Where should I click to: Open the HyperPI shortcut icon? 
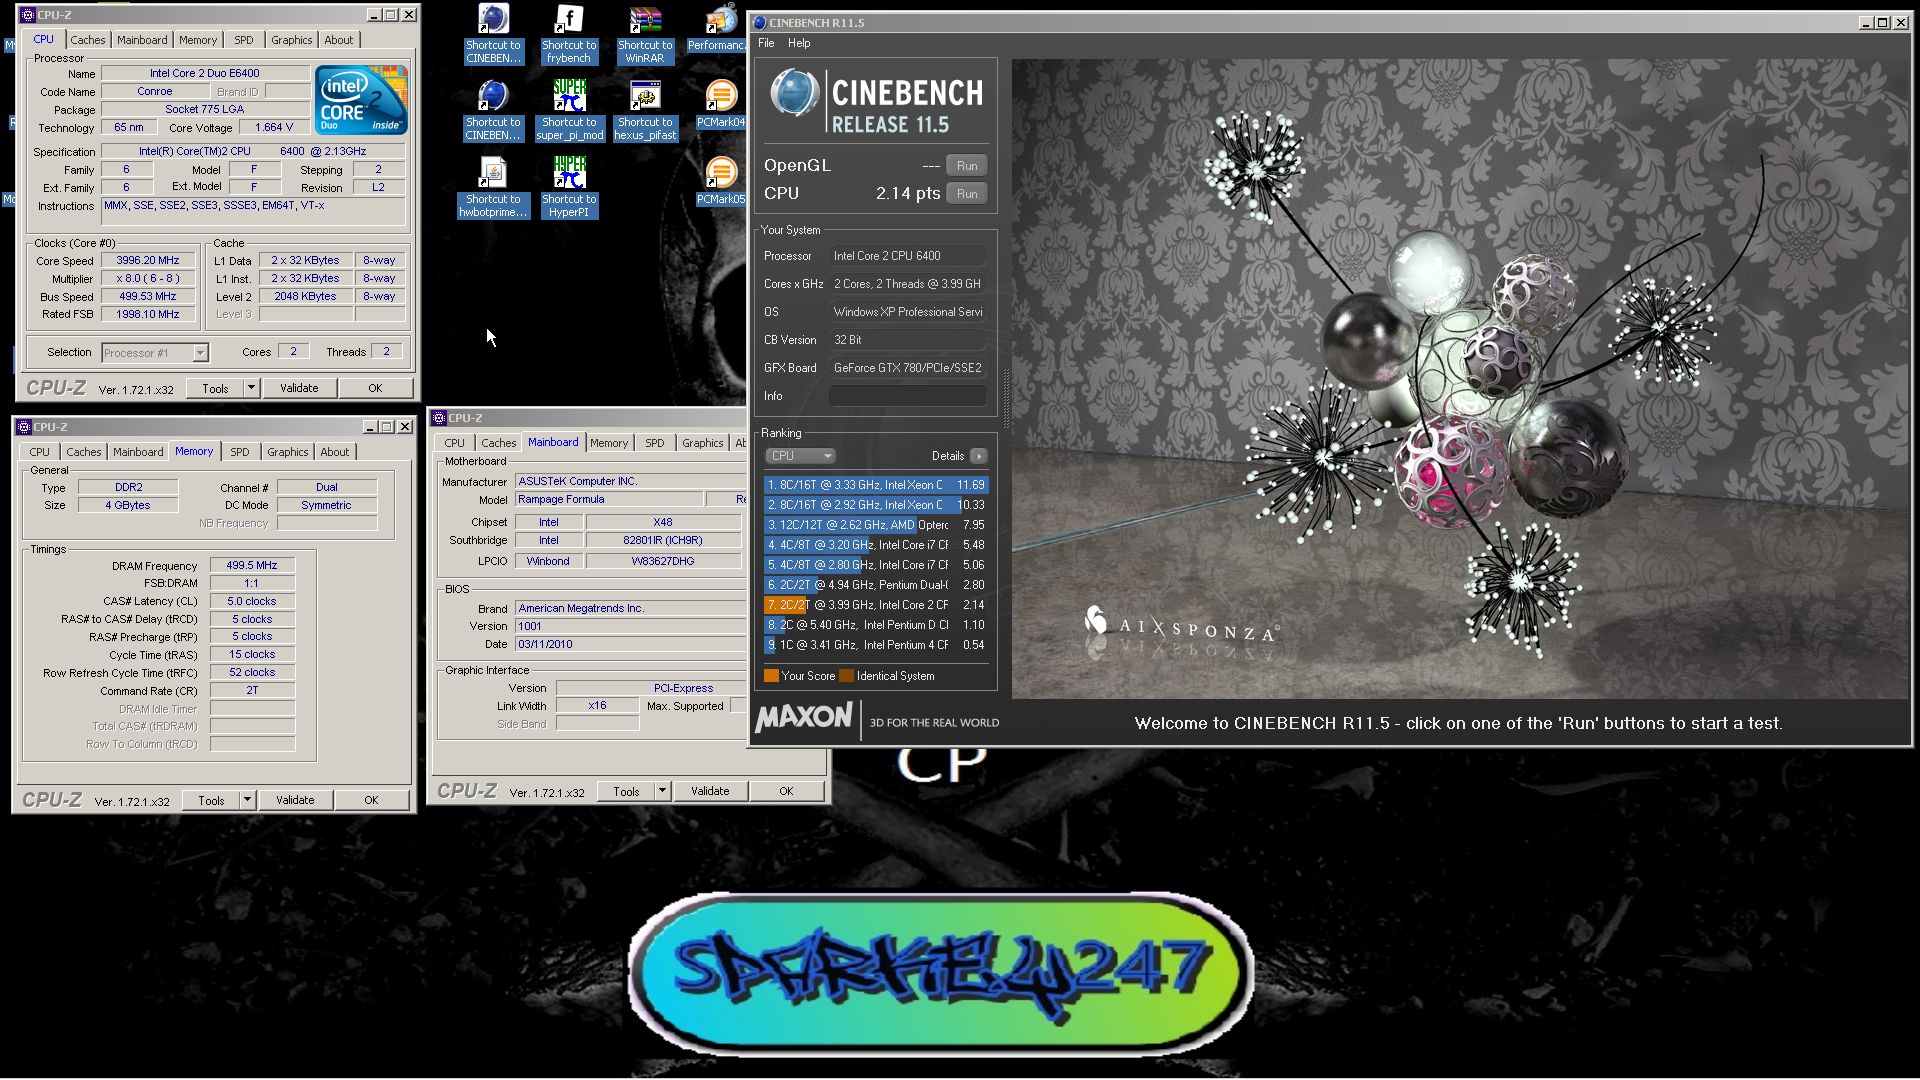coord(569,188)
